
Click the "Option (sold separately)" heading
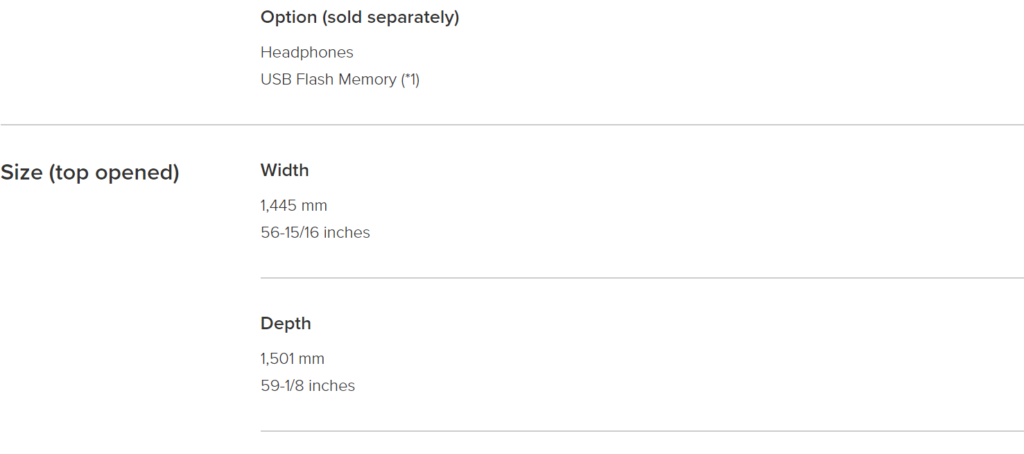(360, 18)
